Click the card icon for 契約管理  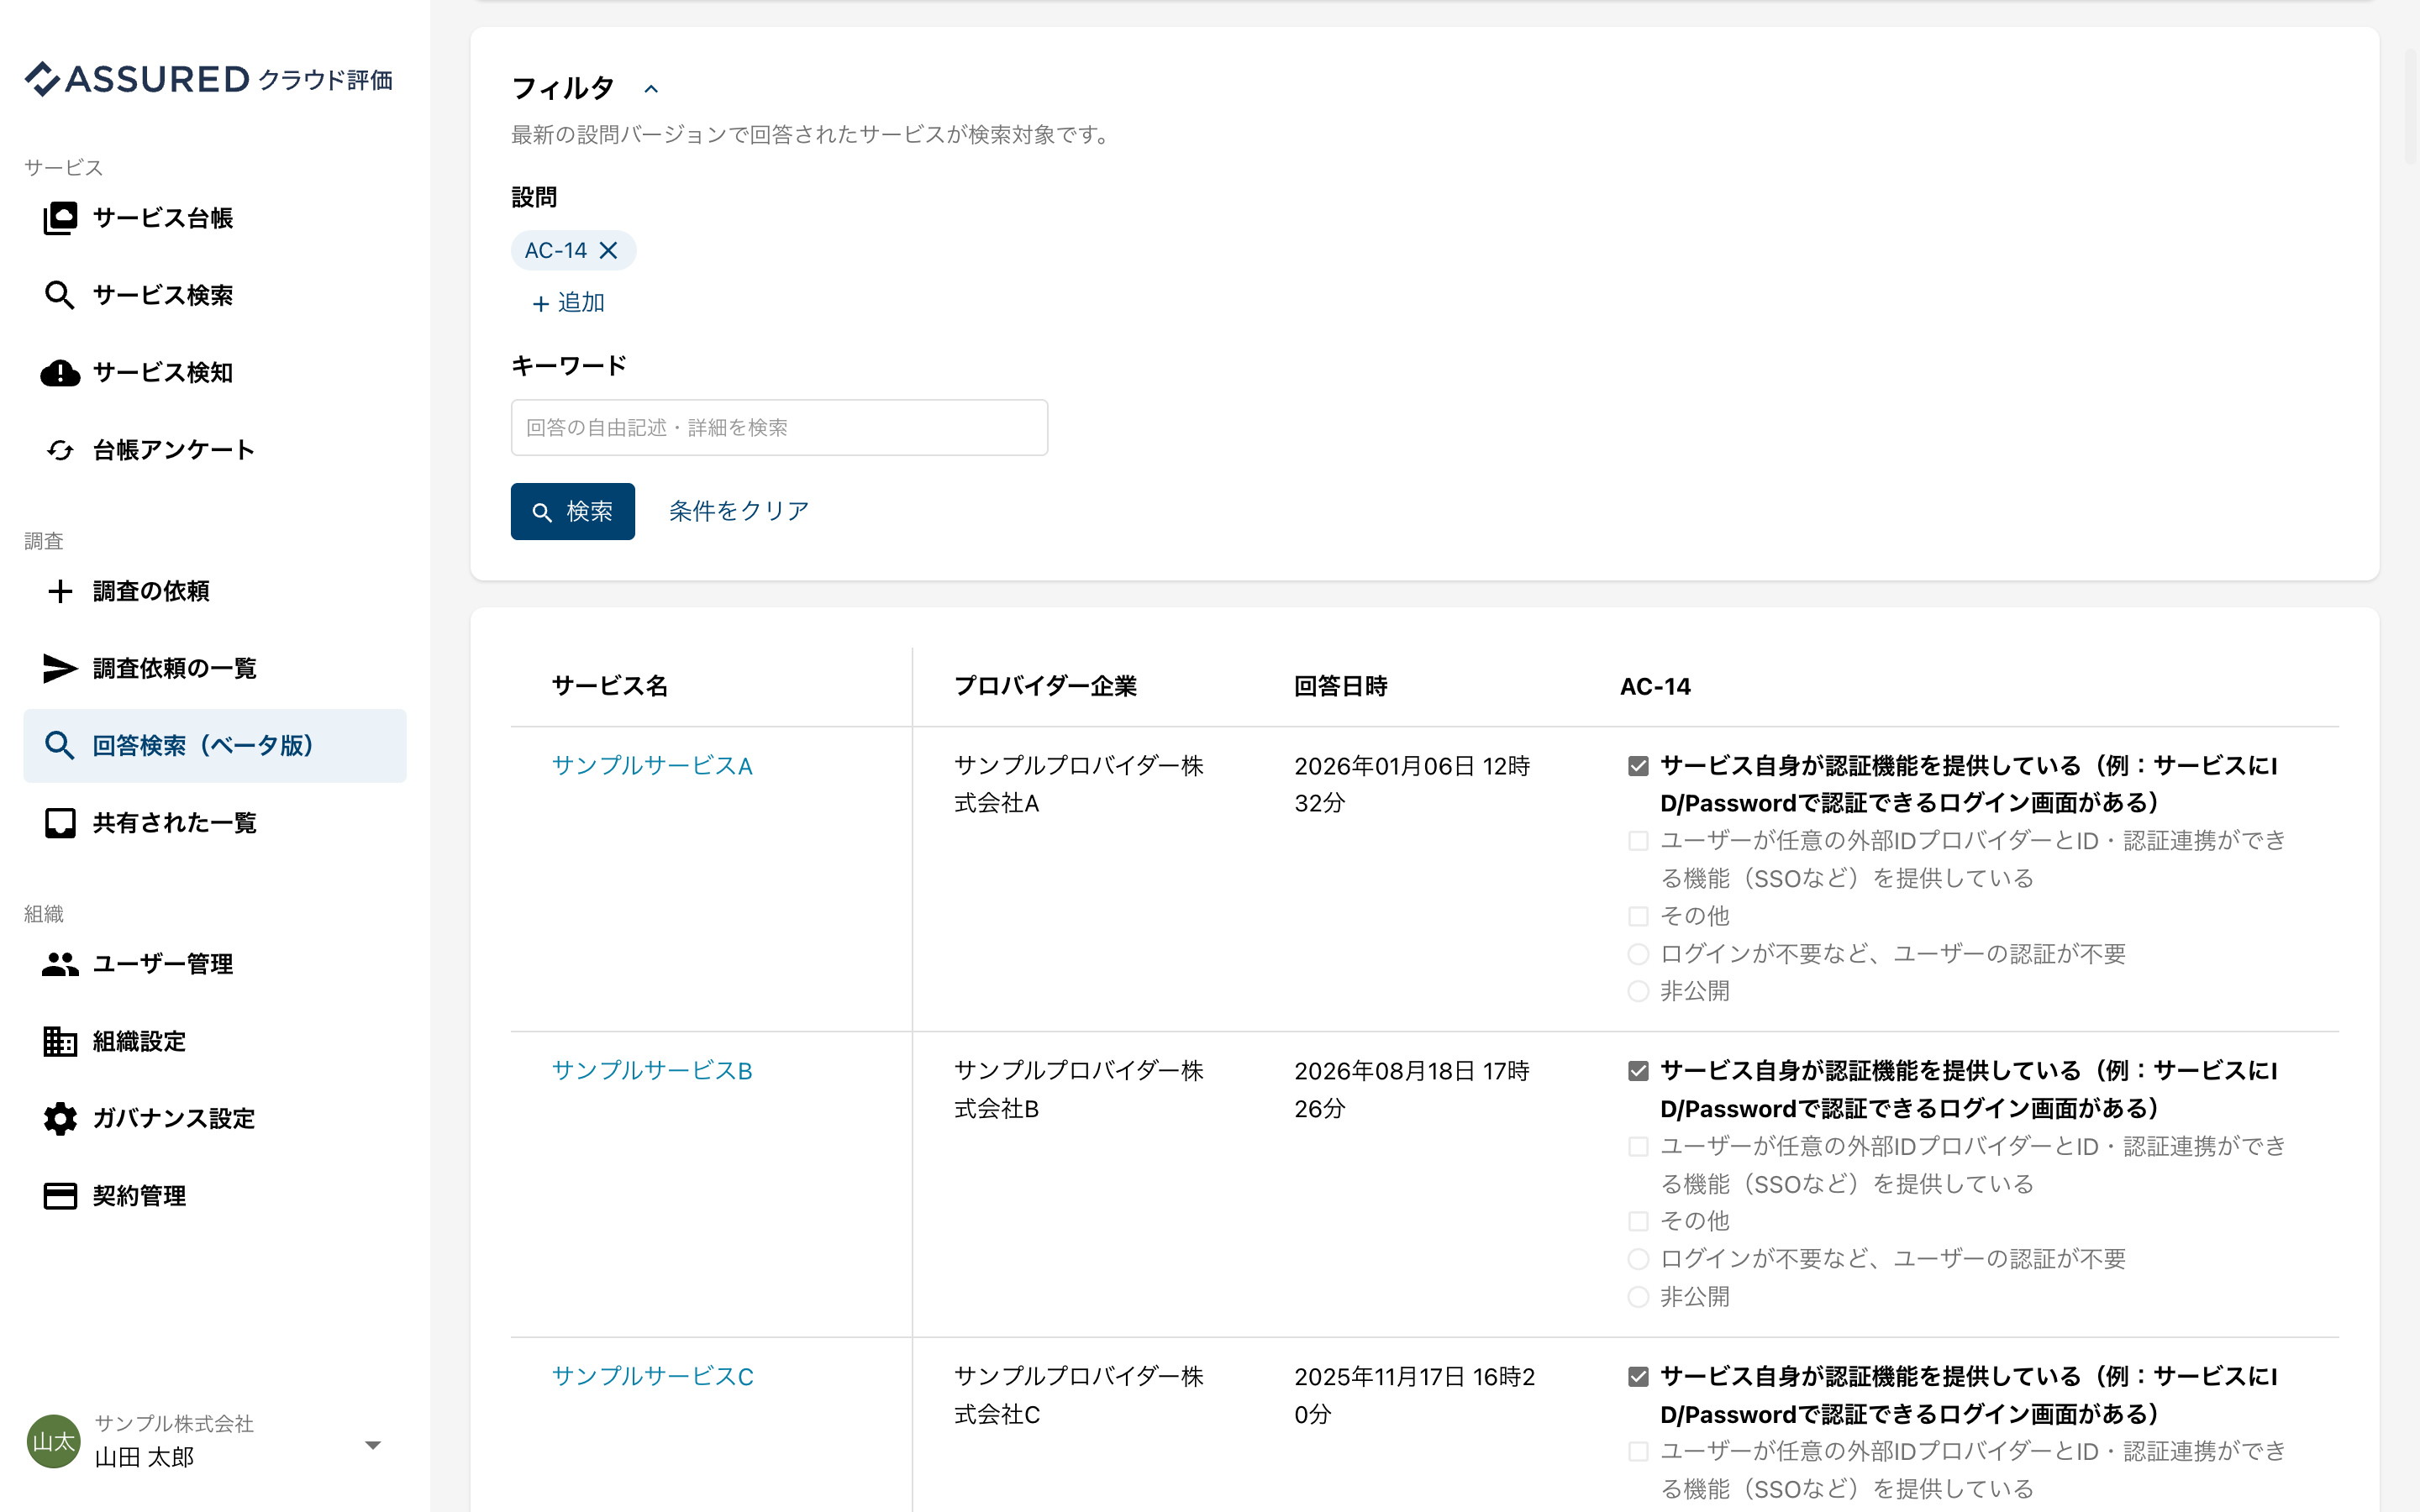pos(60,1196)
